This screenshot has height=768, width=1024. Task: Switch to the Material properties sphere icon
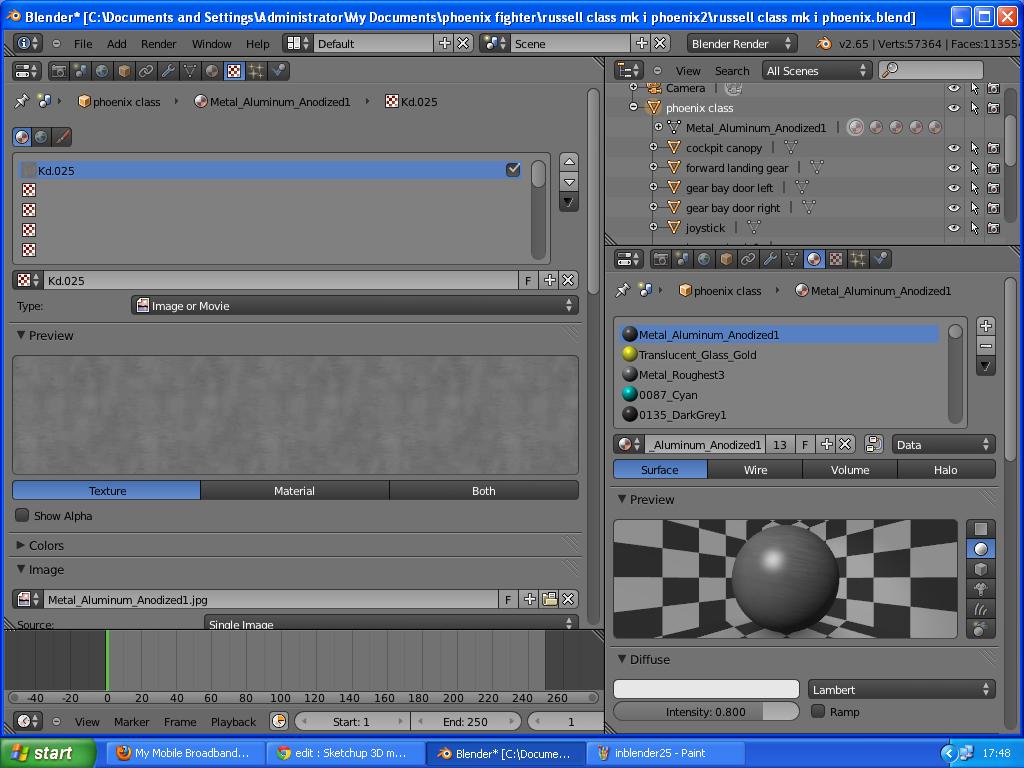(x=813, y=258)
